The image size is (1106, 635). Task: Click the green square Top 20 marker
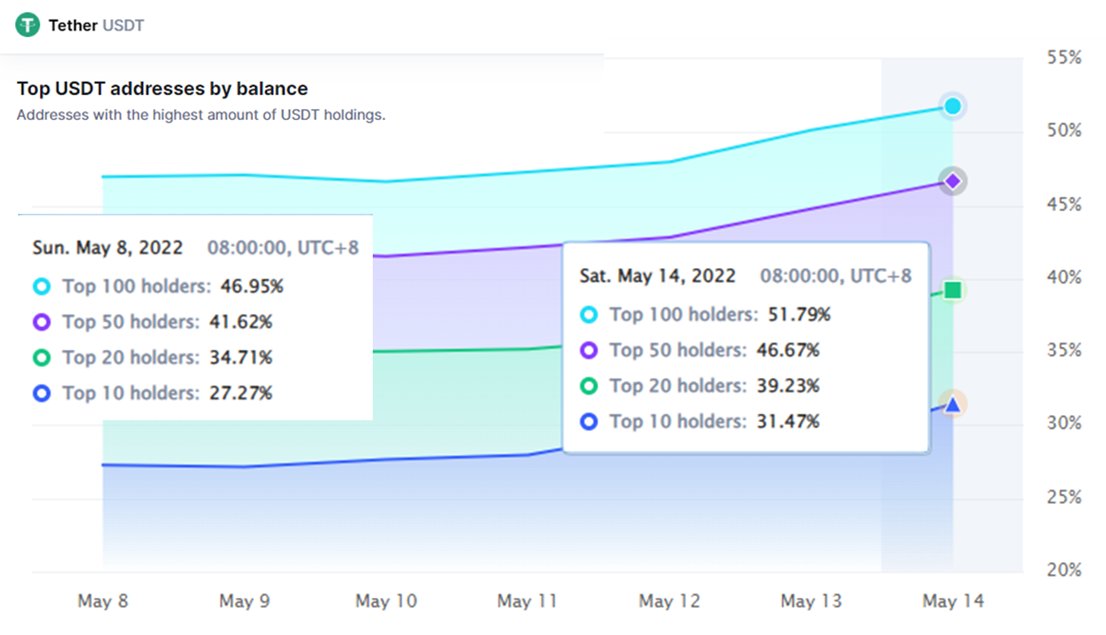pyautogui.click(x=952, y=290)
